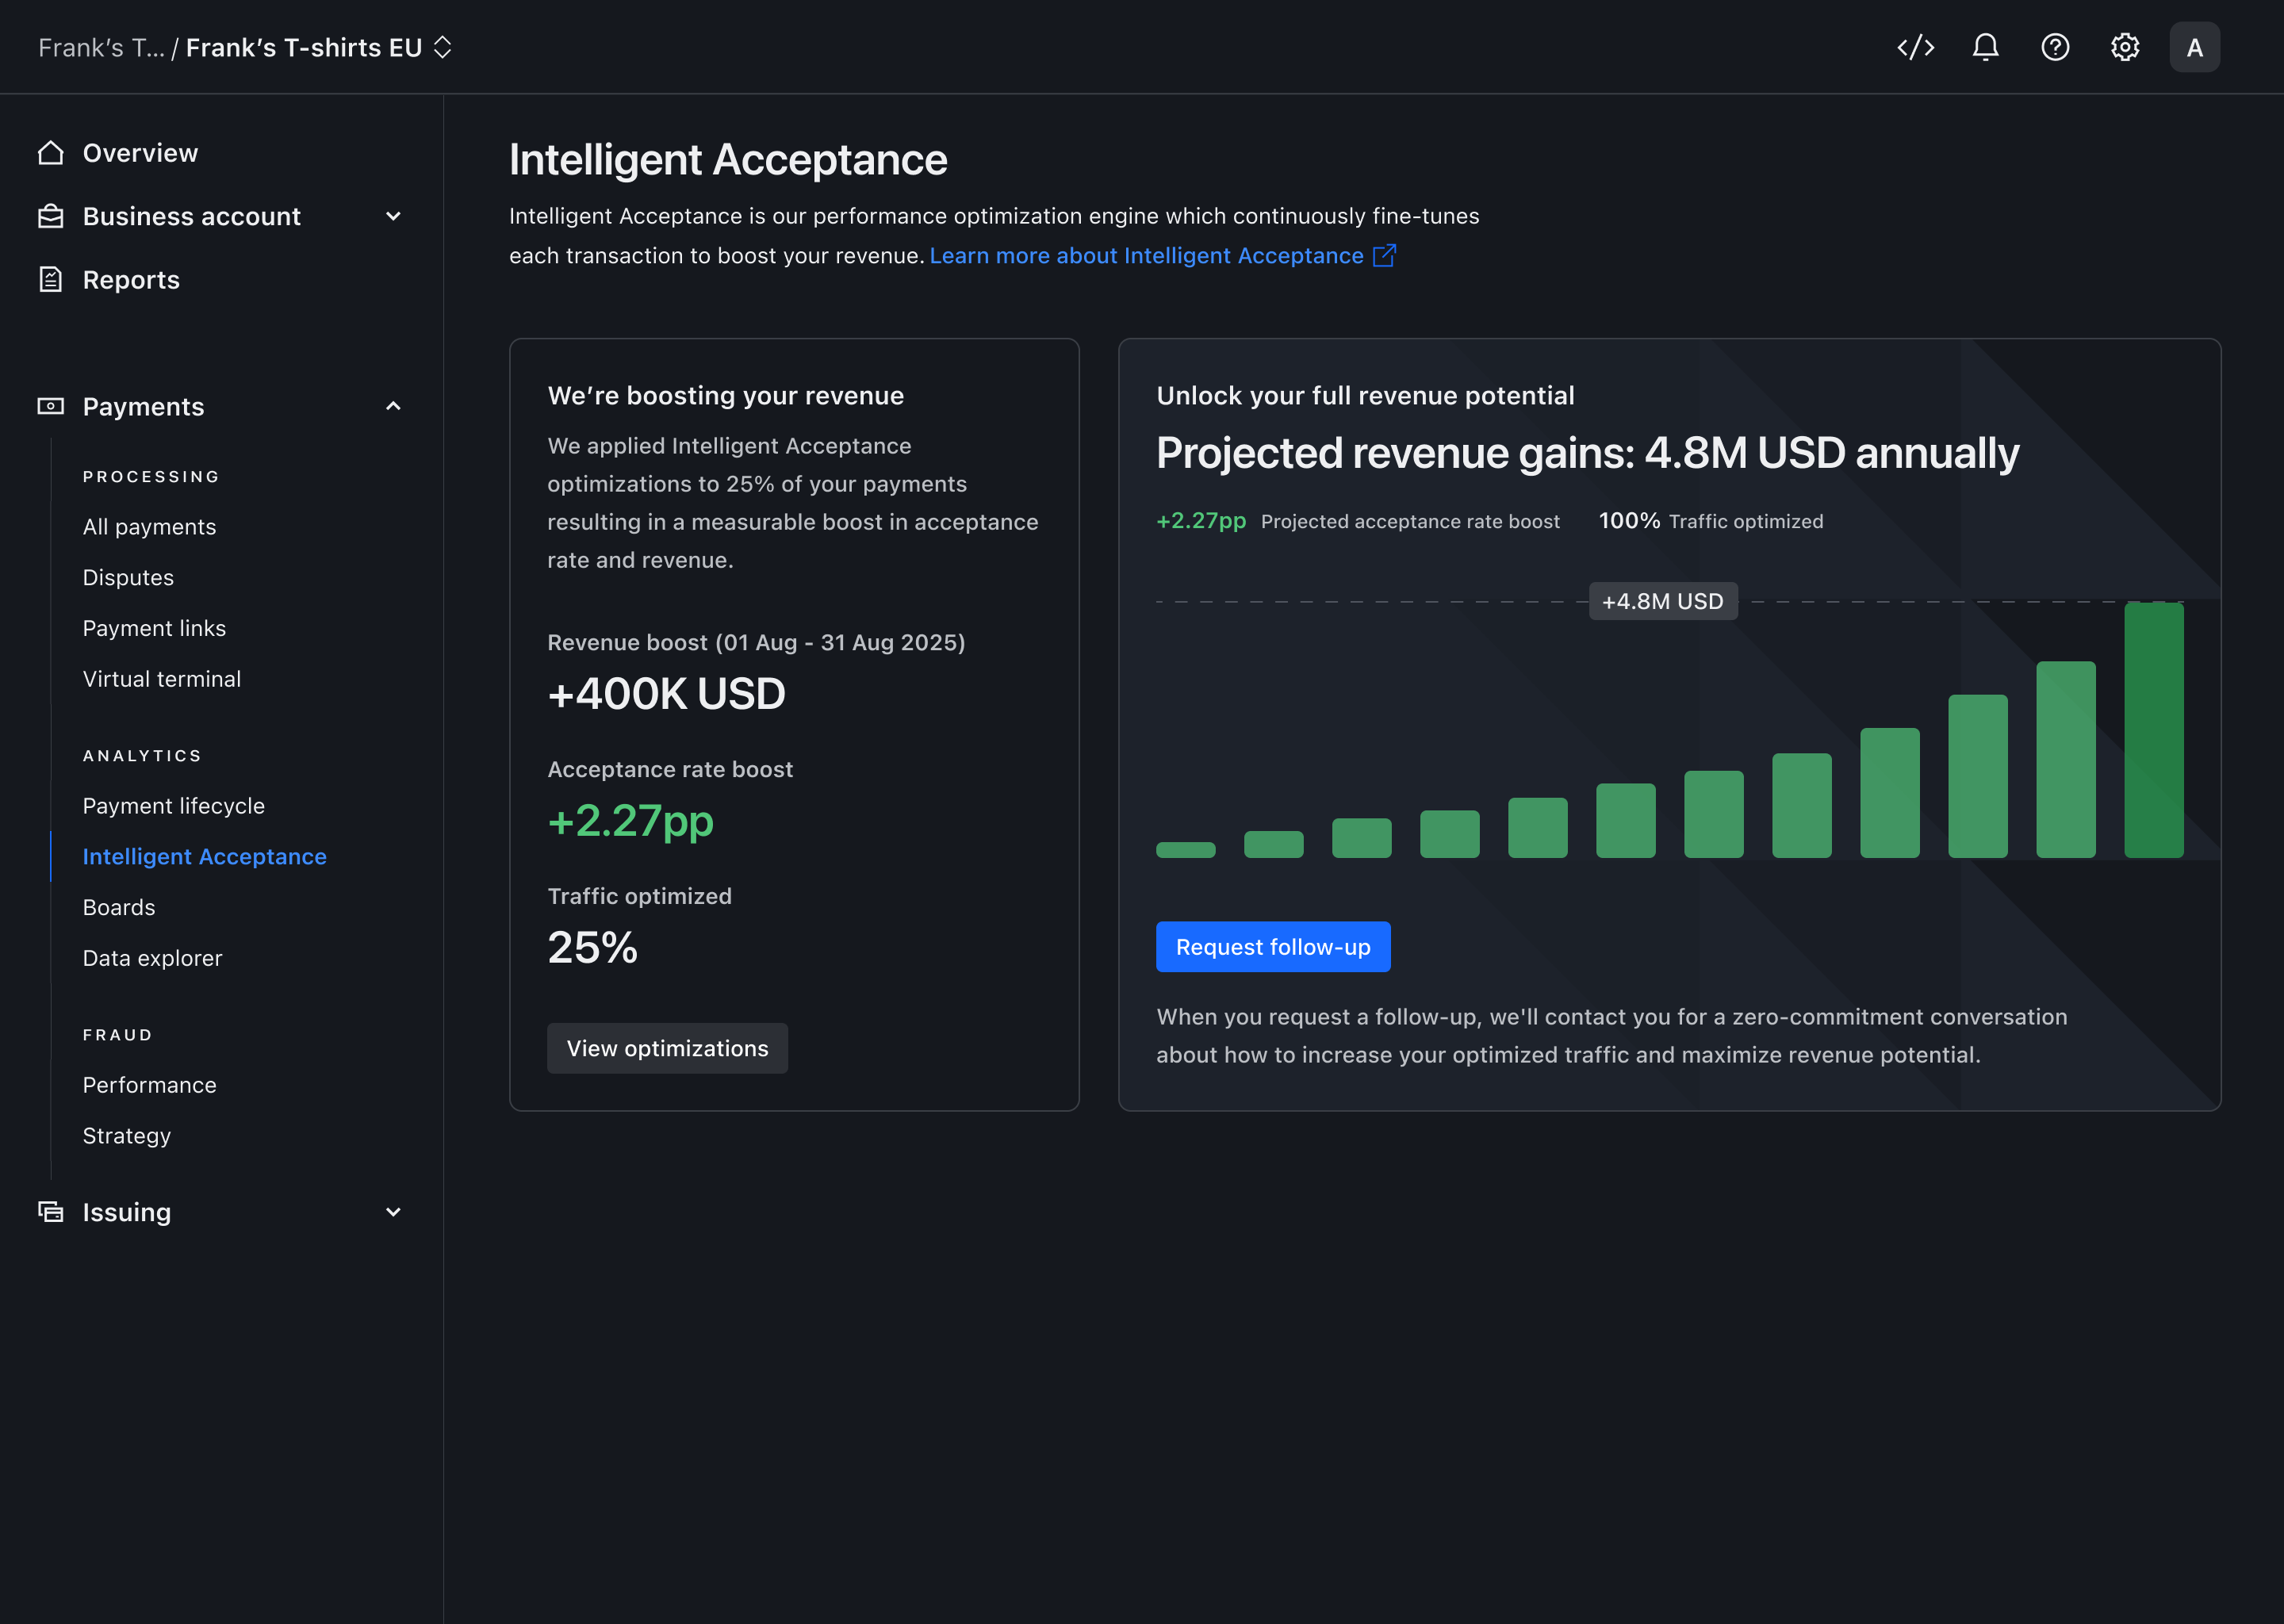
Task: Open Reports in sidebar
Action: coord(131,280)
